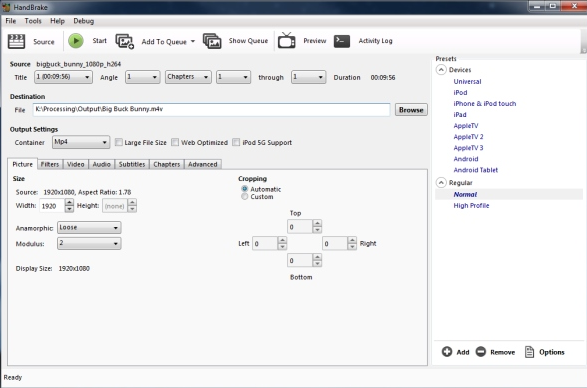Click the Show Queue label
The width and height of the screenshot is (587, 388).
(248, 41)
